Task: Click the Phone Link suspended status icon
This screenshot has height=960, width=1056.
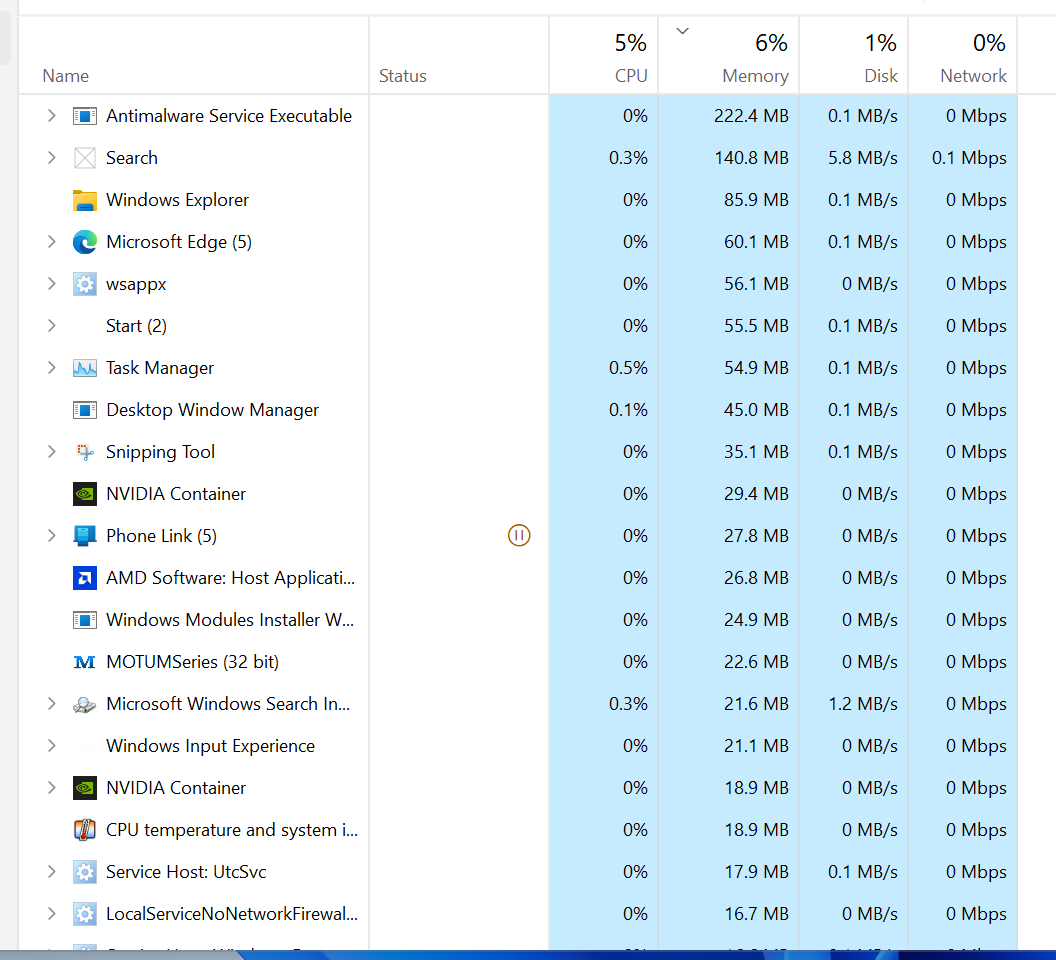Action: (x=518, y=536)
